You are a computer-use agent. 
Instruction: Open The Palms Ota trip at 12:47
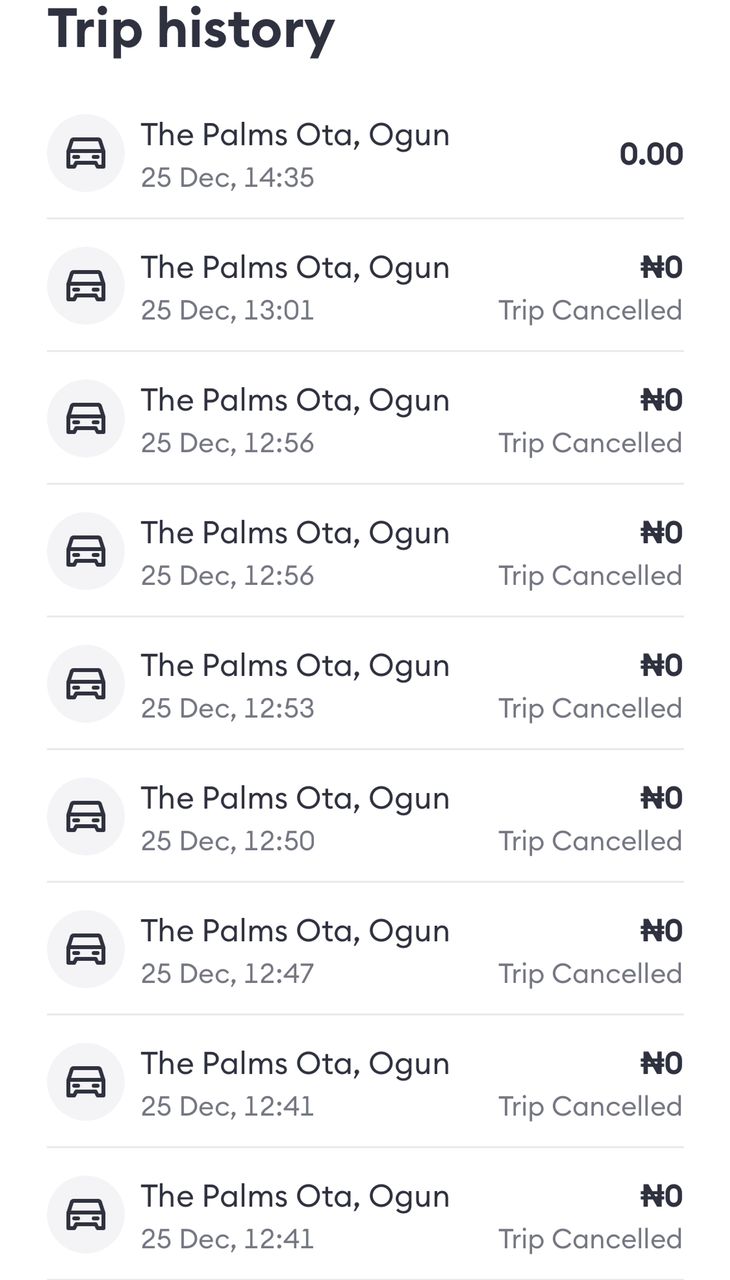(365, 949)
